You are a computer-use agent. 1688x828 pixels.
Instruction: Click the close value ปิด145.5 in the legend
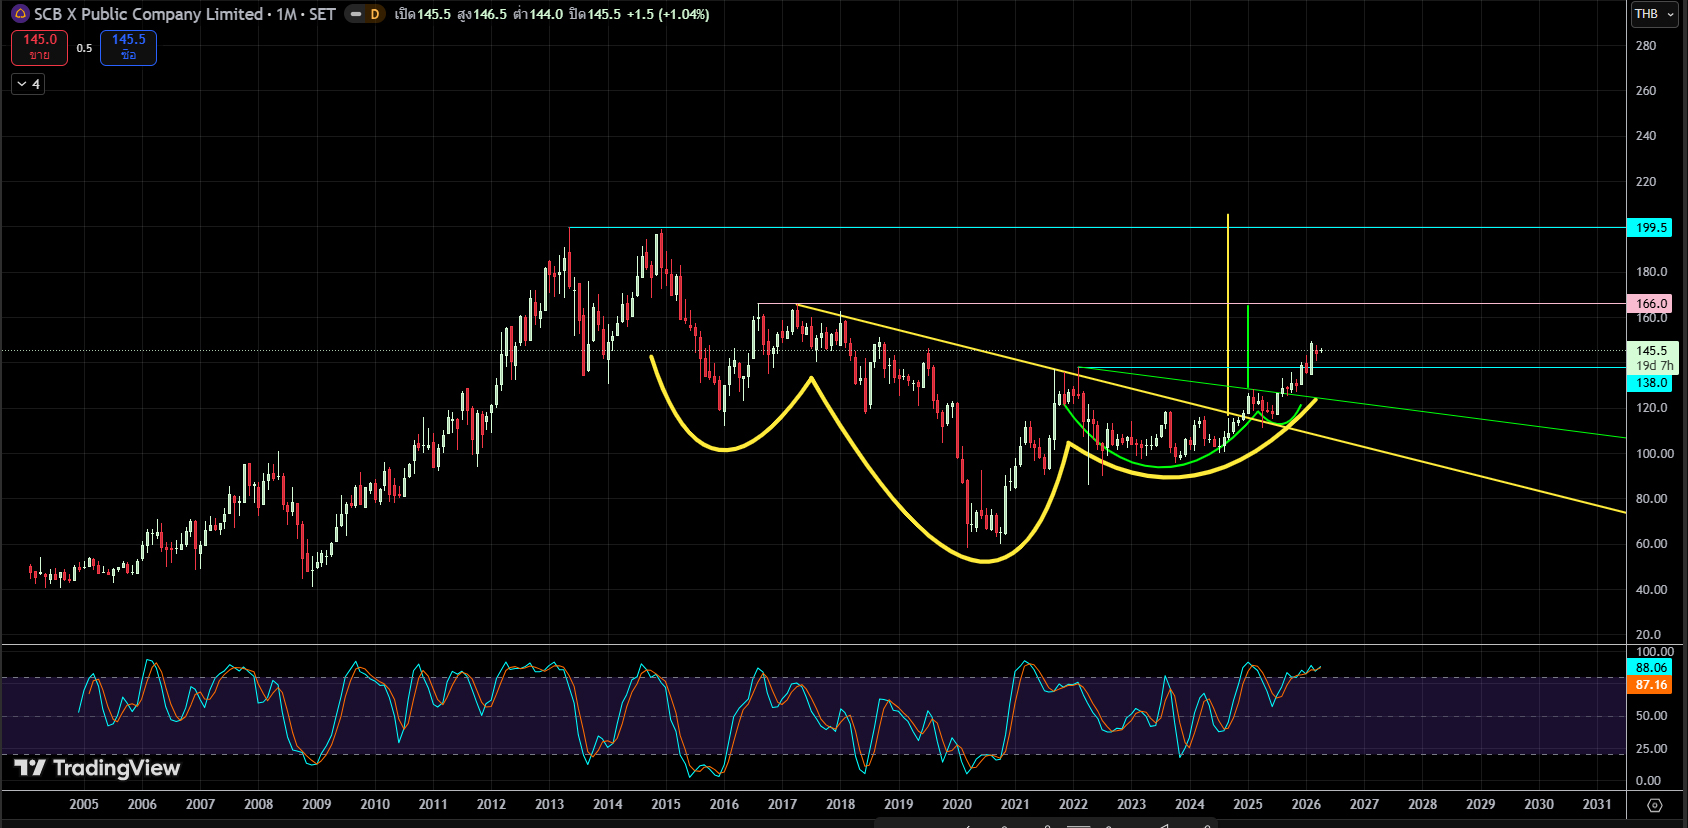pyautogui.click(x=594, y=14)
